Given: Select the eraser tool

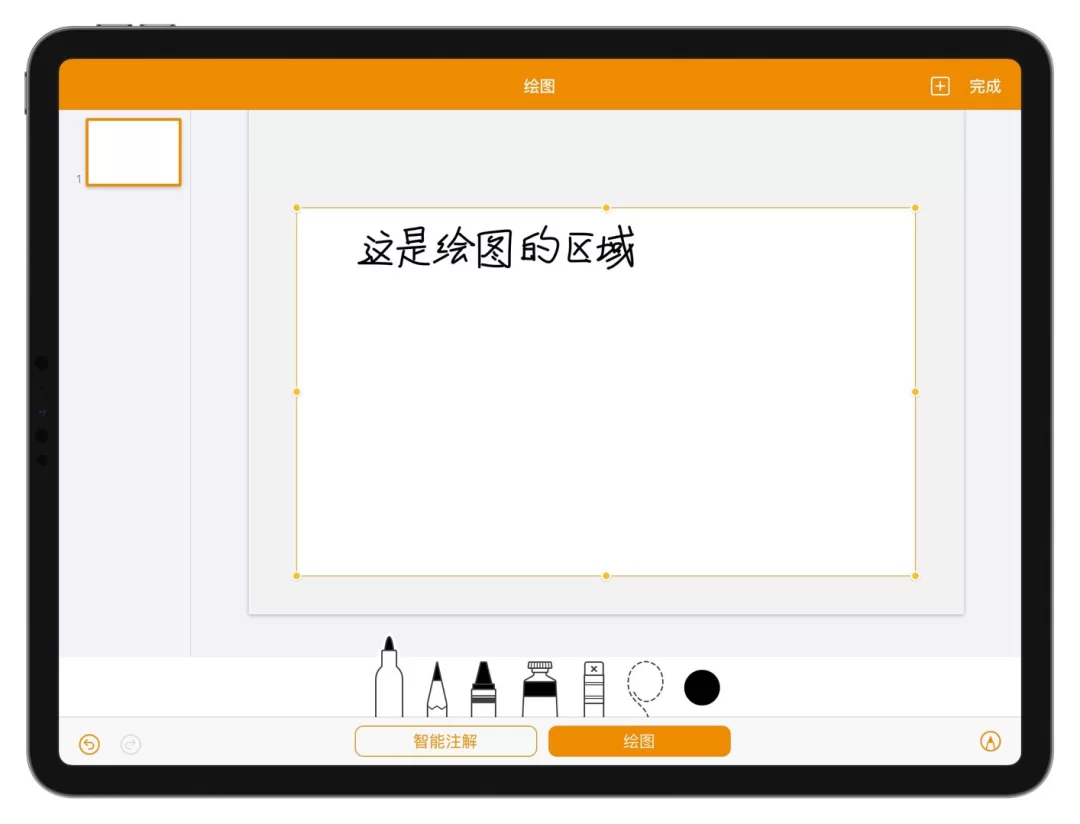Looking at the screenshot, I should pos(594,689).
